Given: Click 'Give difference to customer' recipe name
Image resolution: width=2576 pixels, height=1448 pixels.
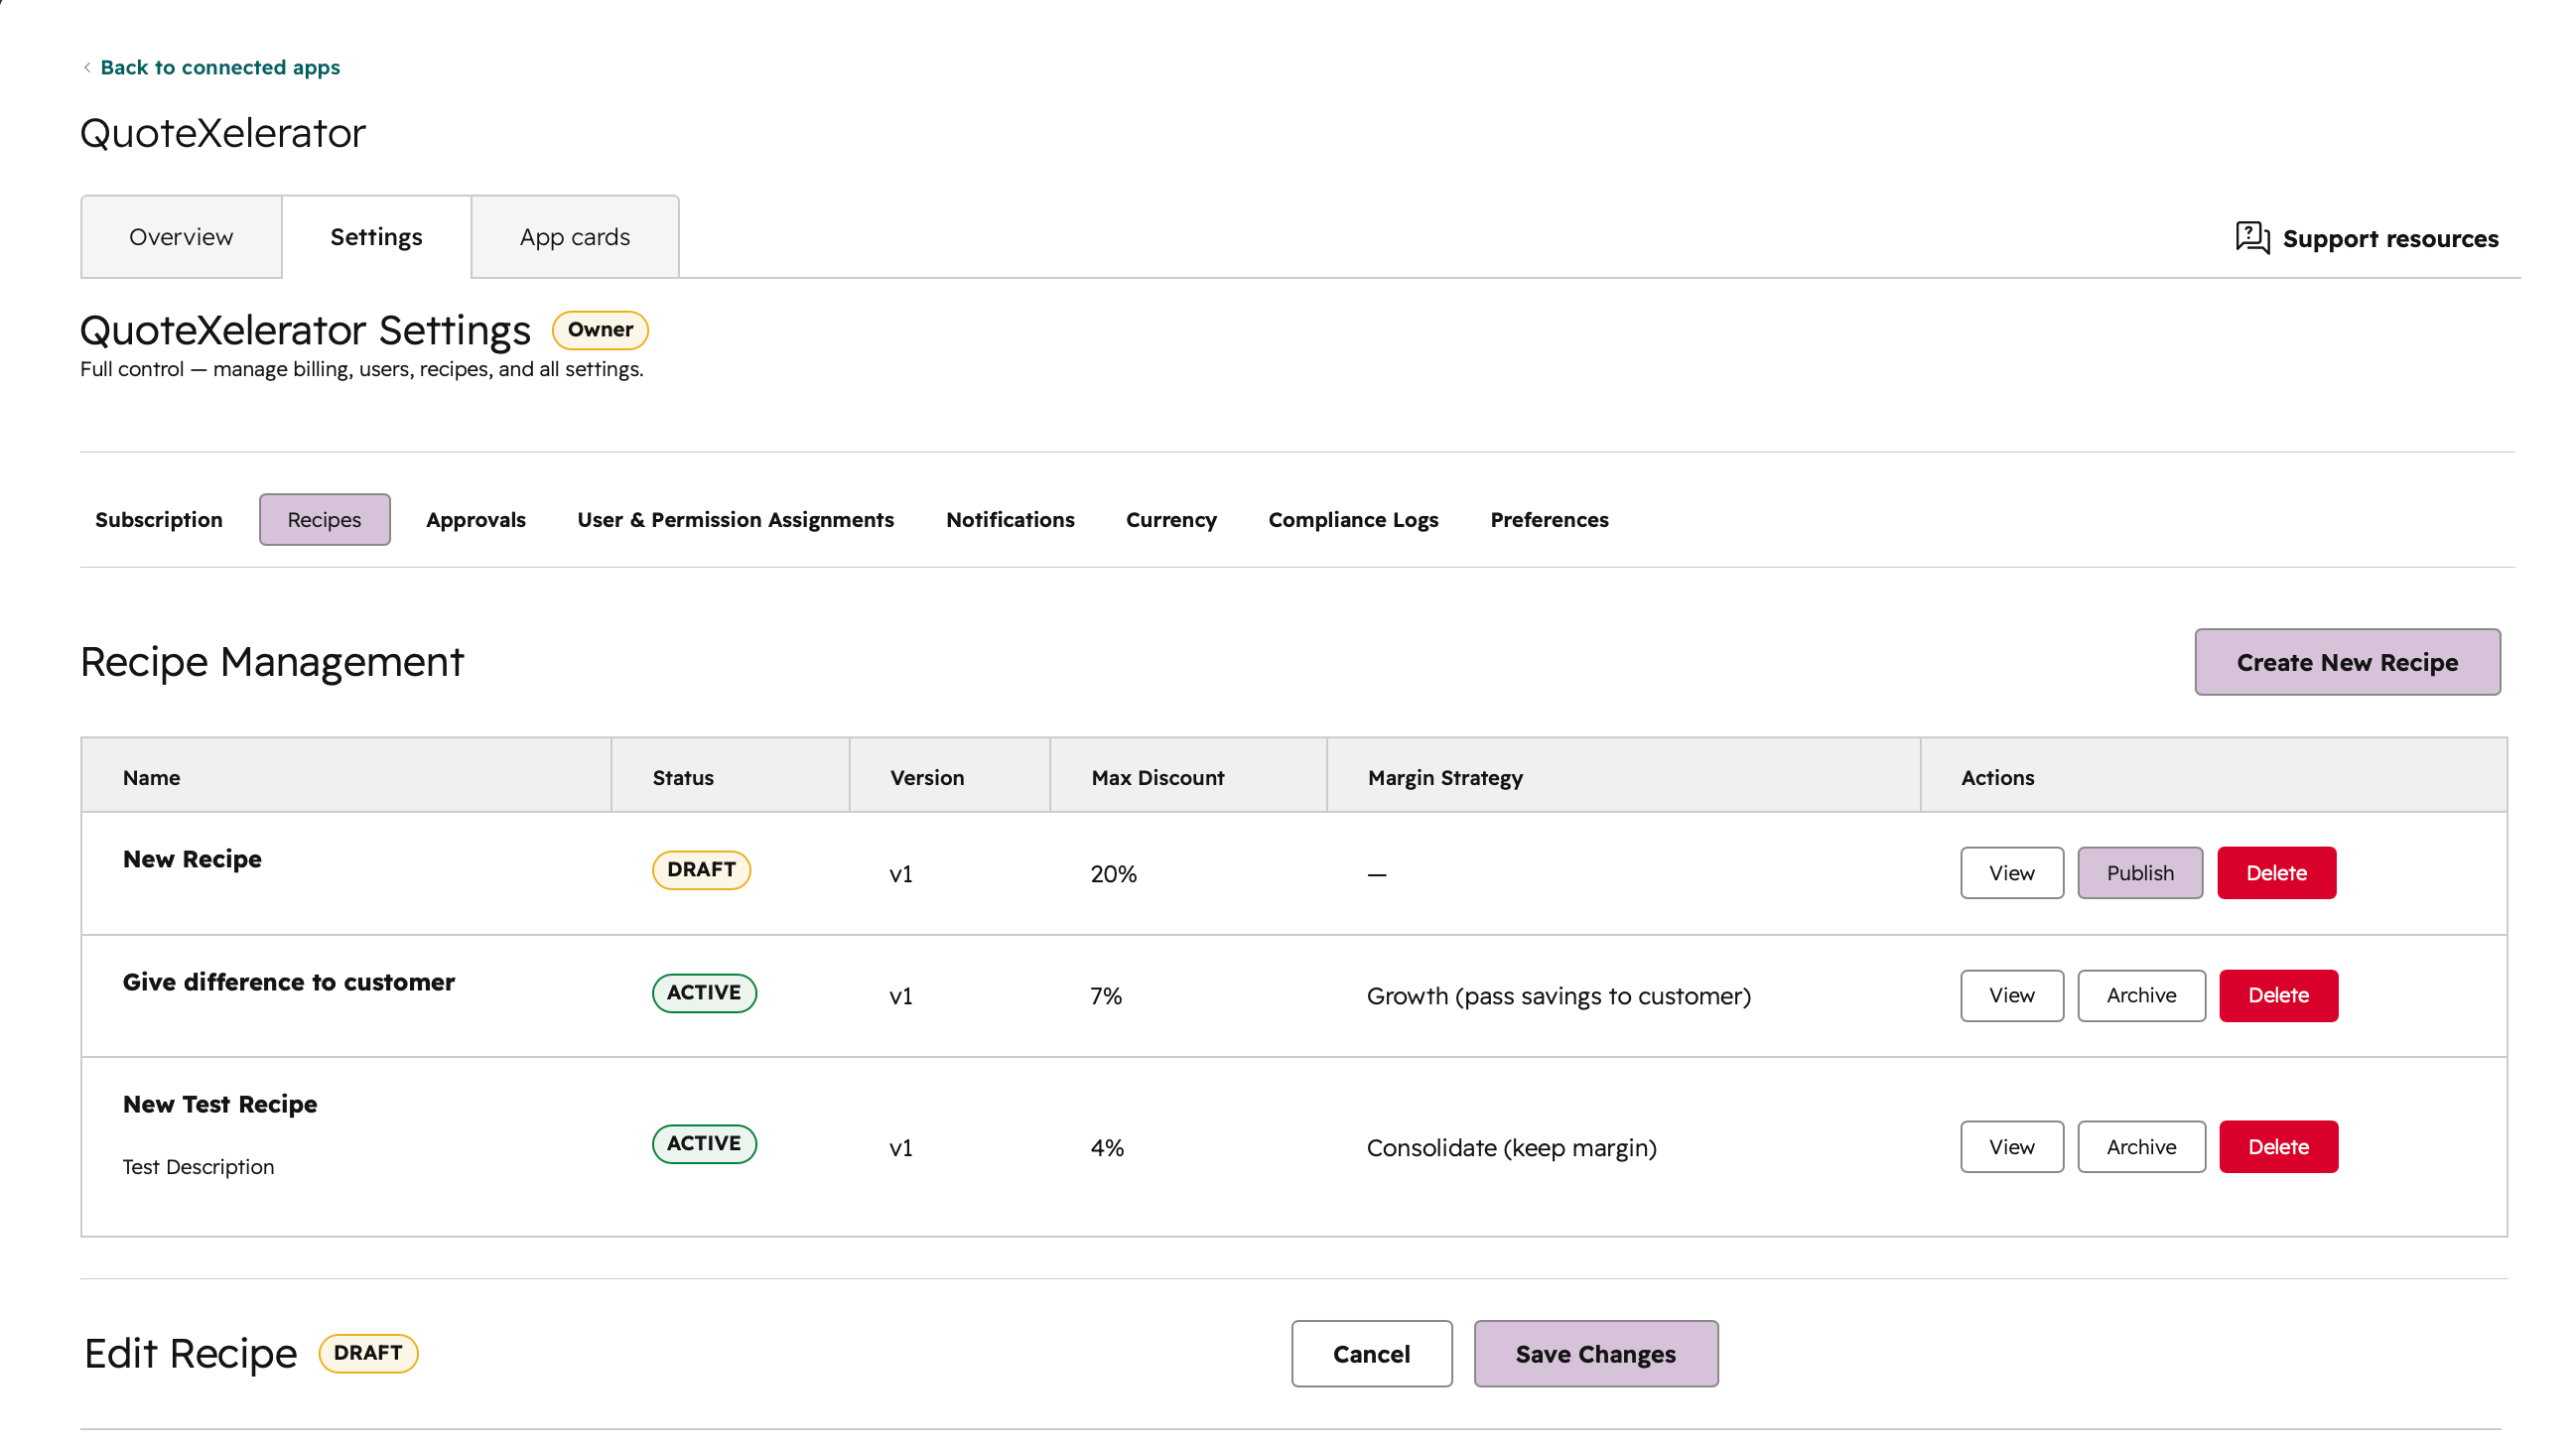Looking at the screenshot, I should click(x=289, y=982).
